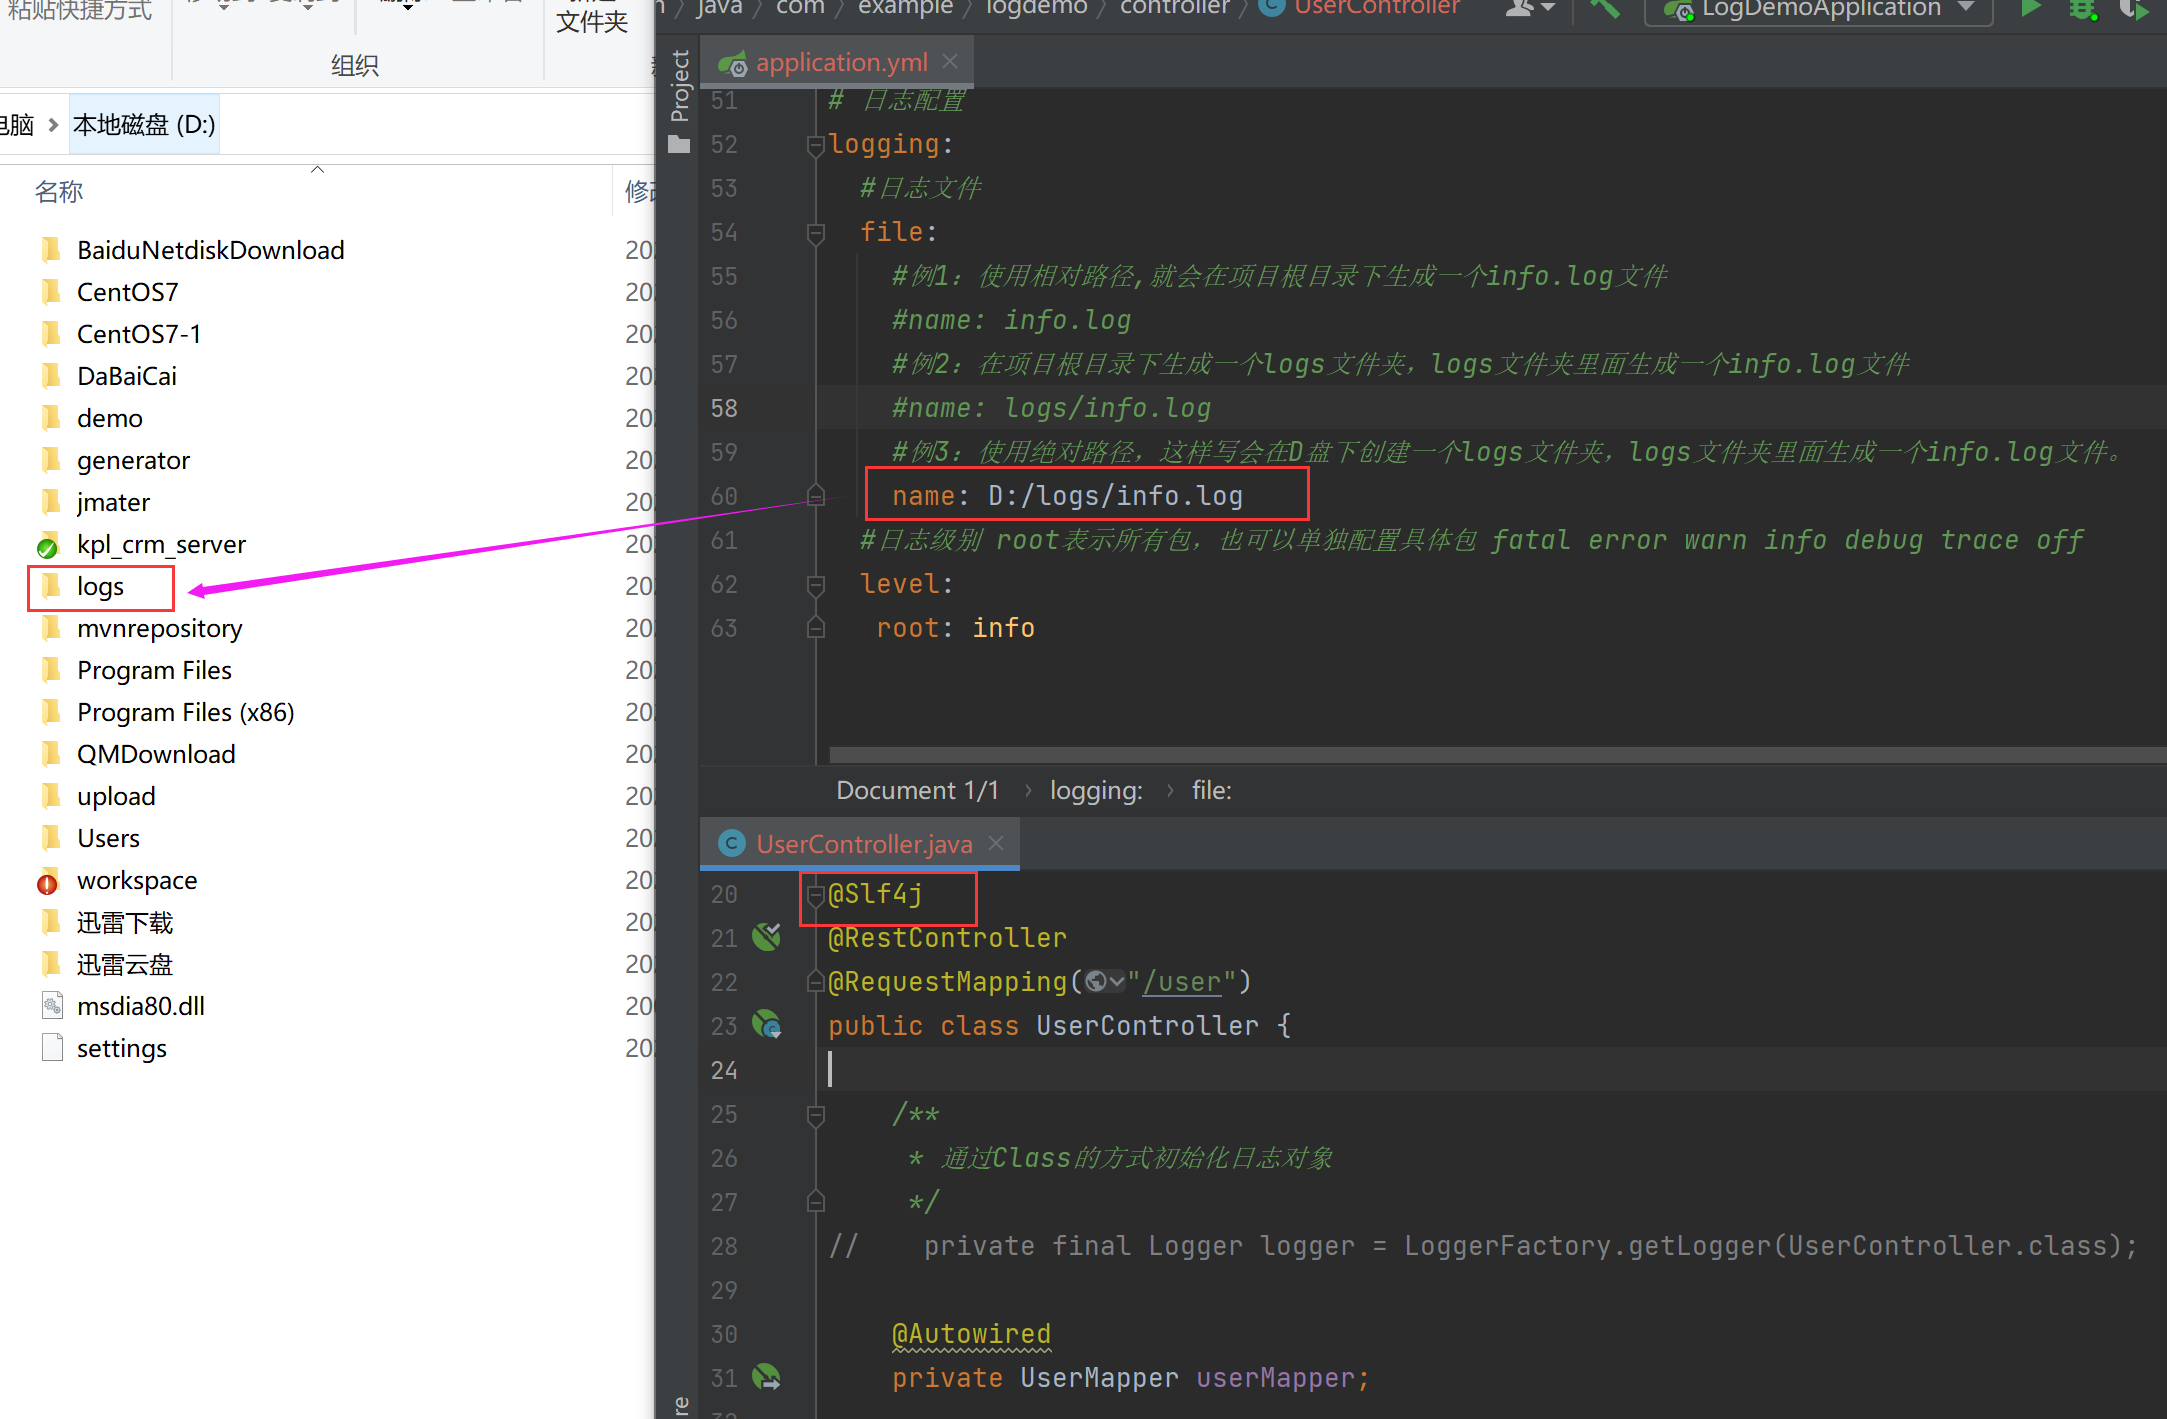Image resolution: width=2167 pixels, height=1419 pixels.
Task: Collapse the logging: block fold marker
Action: click(x=815, y=145)
